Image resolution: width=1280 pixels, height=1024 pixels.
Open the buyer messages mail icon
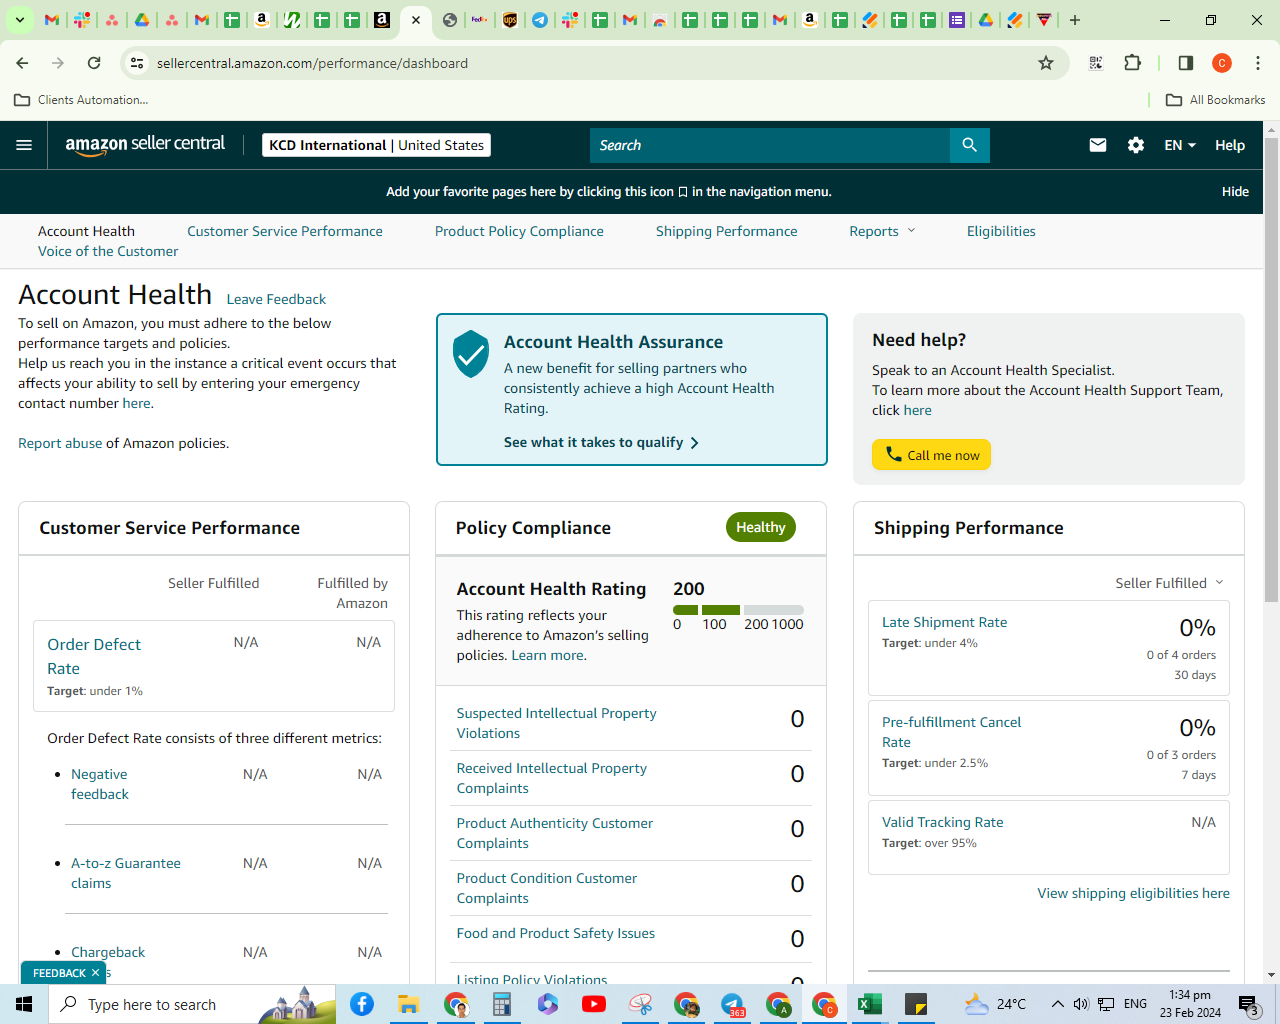tap(1098, 145)
